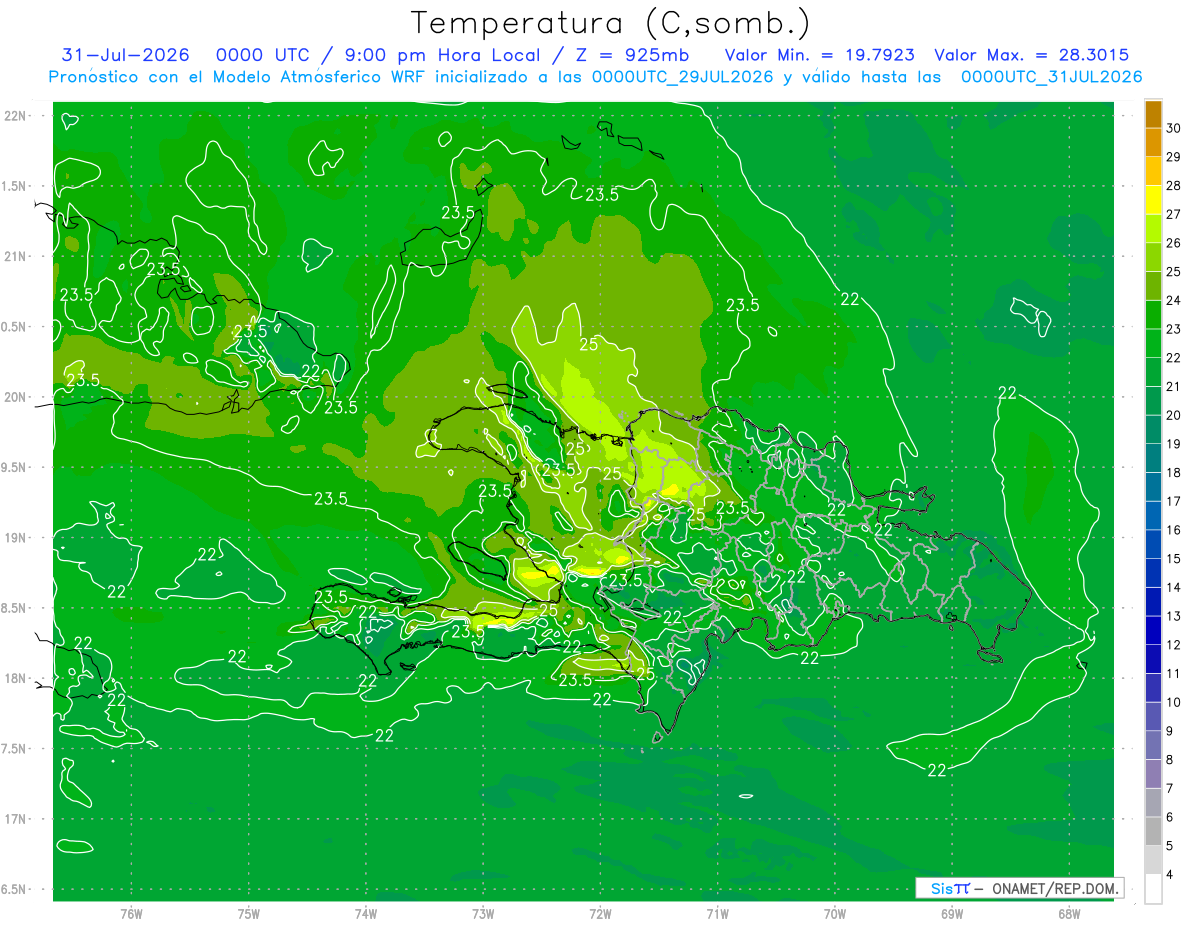Pick the yellow swatch between legend 27 and 28
This screenshot has height=927, width=1200.
pyautogui.click(x=1153, y=200)
